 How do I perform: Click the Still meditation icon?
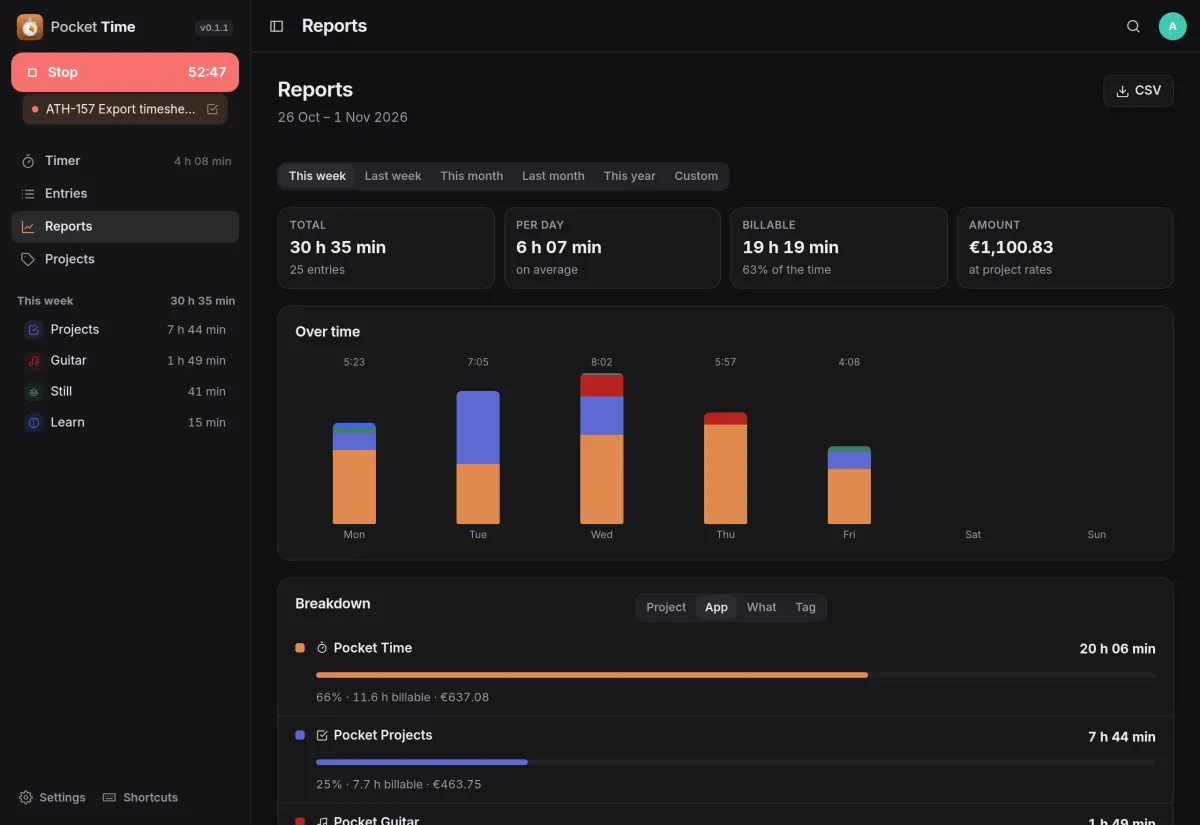(33, 392)
